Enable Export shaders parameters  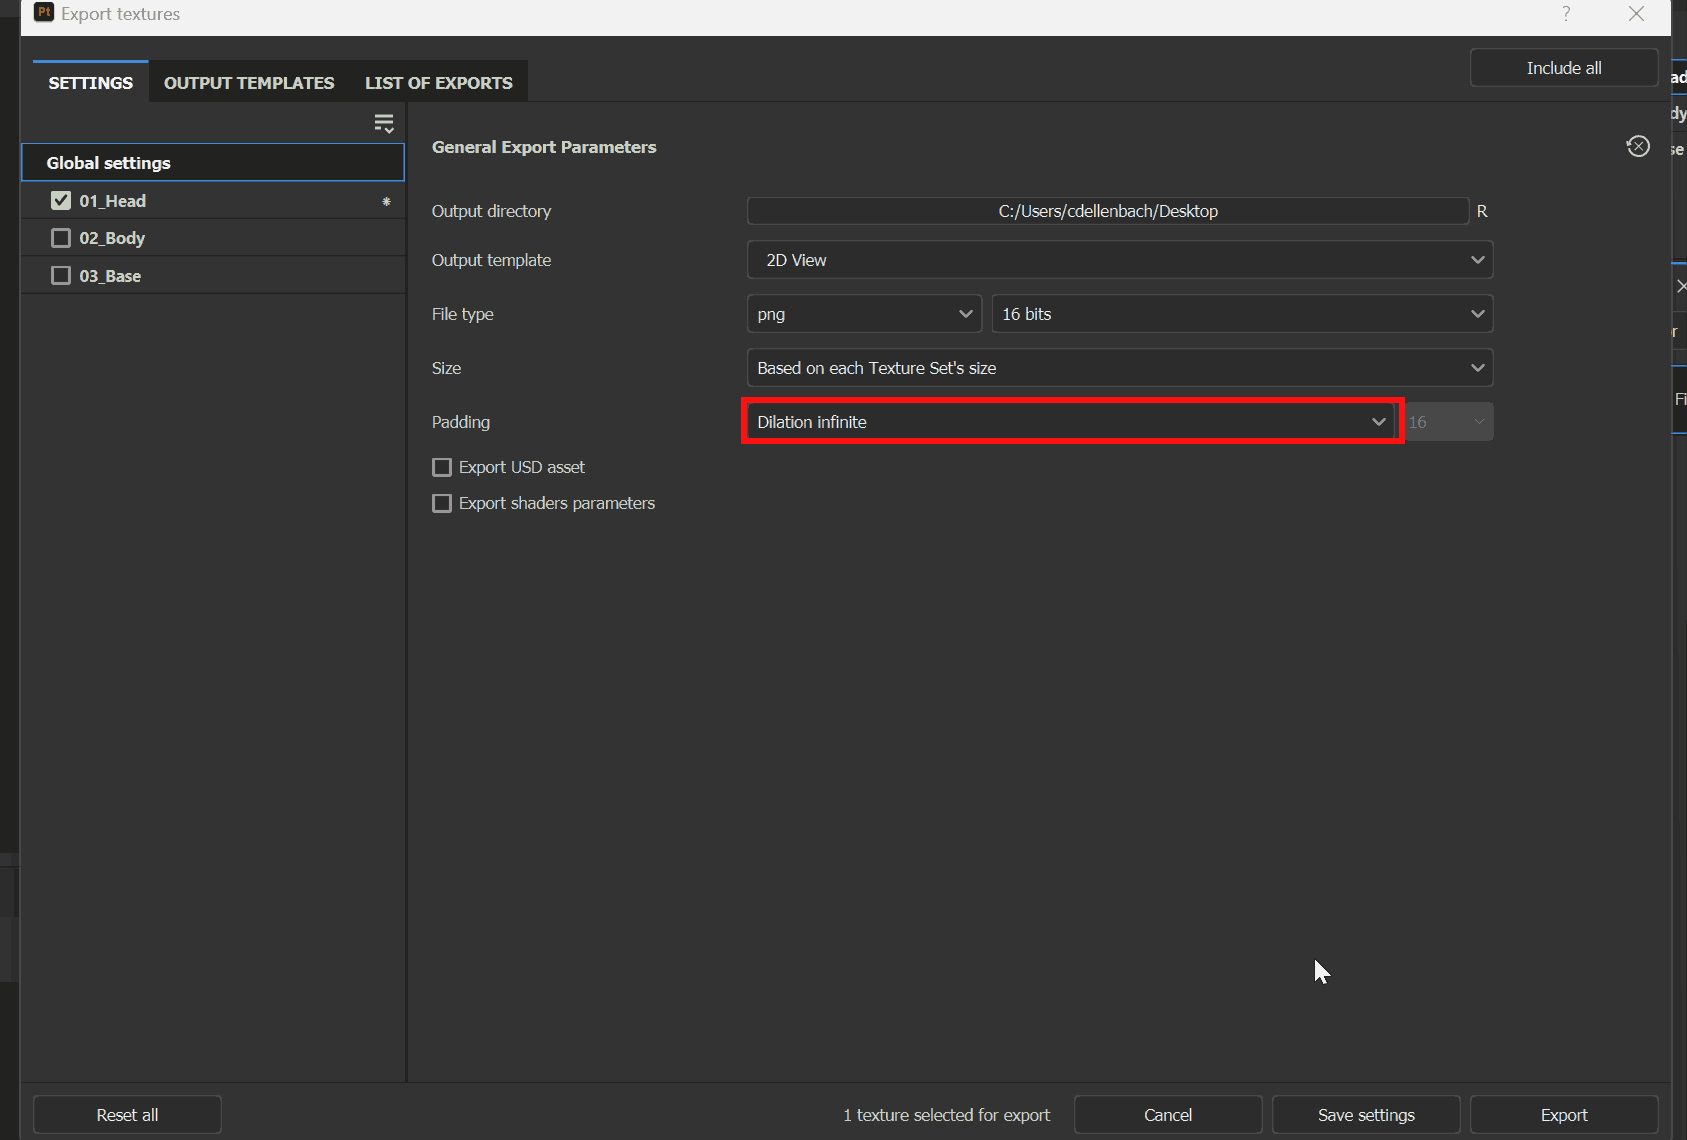click(442, 503)
